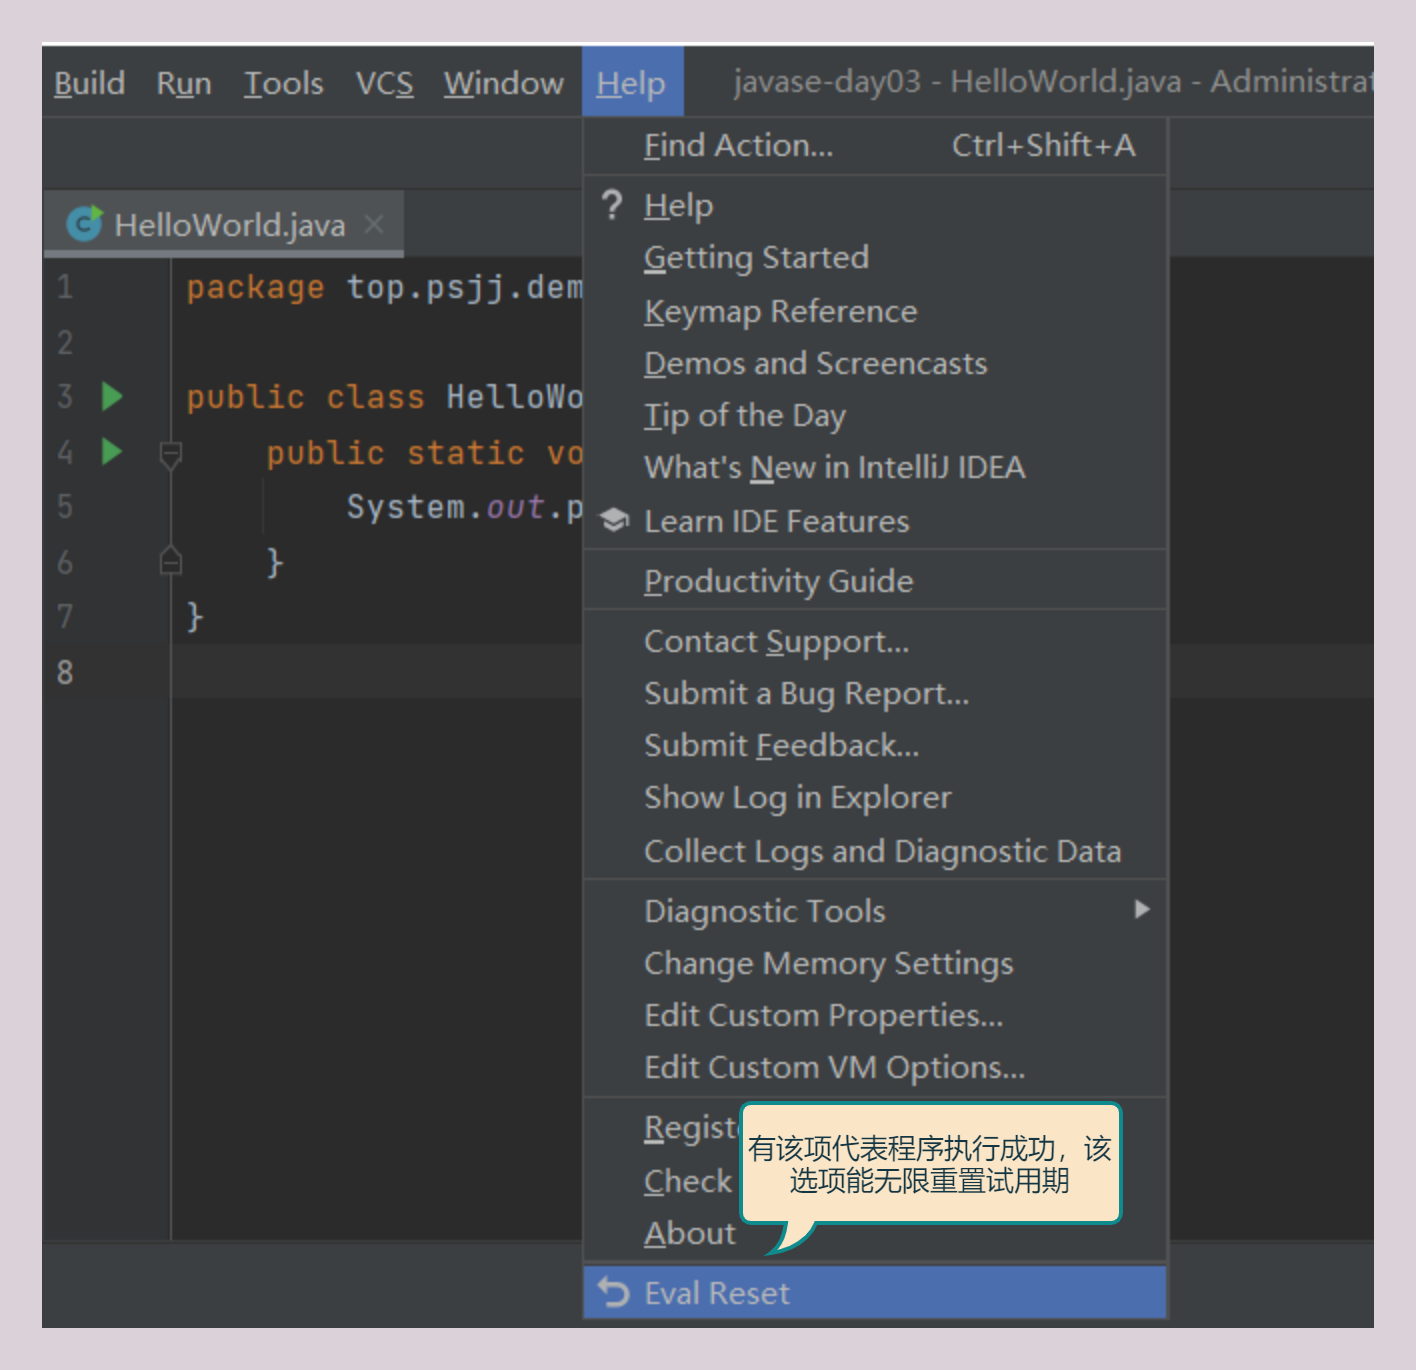
Task: Click the Eval Reset undo-arrow icon
Action: click(614, 1293)
